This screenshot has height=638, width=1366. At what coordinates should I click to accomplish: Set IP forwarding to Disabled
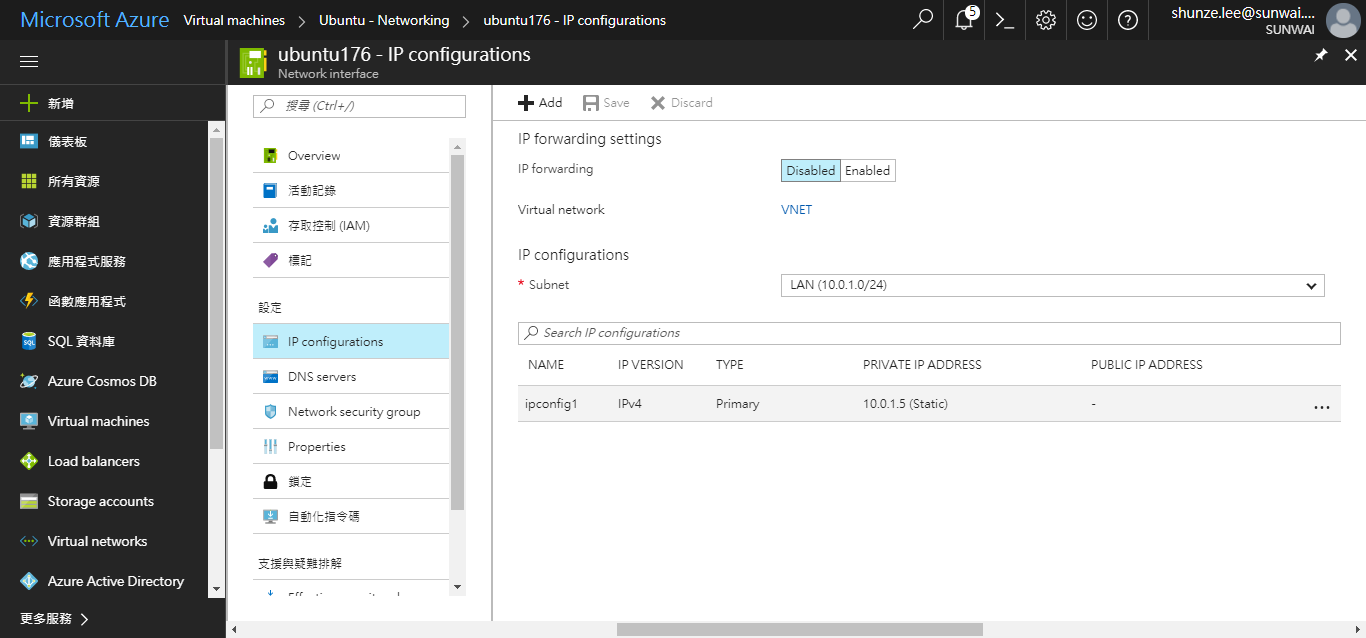point(810,171)
